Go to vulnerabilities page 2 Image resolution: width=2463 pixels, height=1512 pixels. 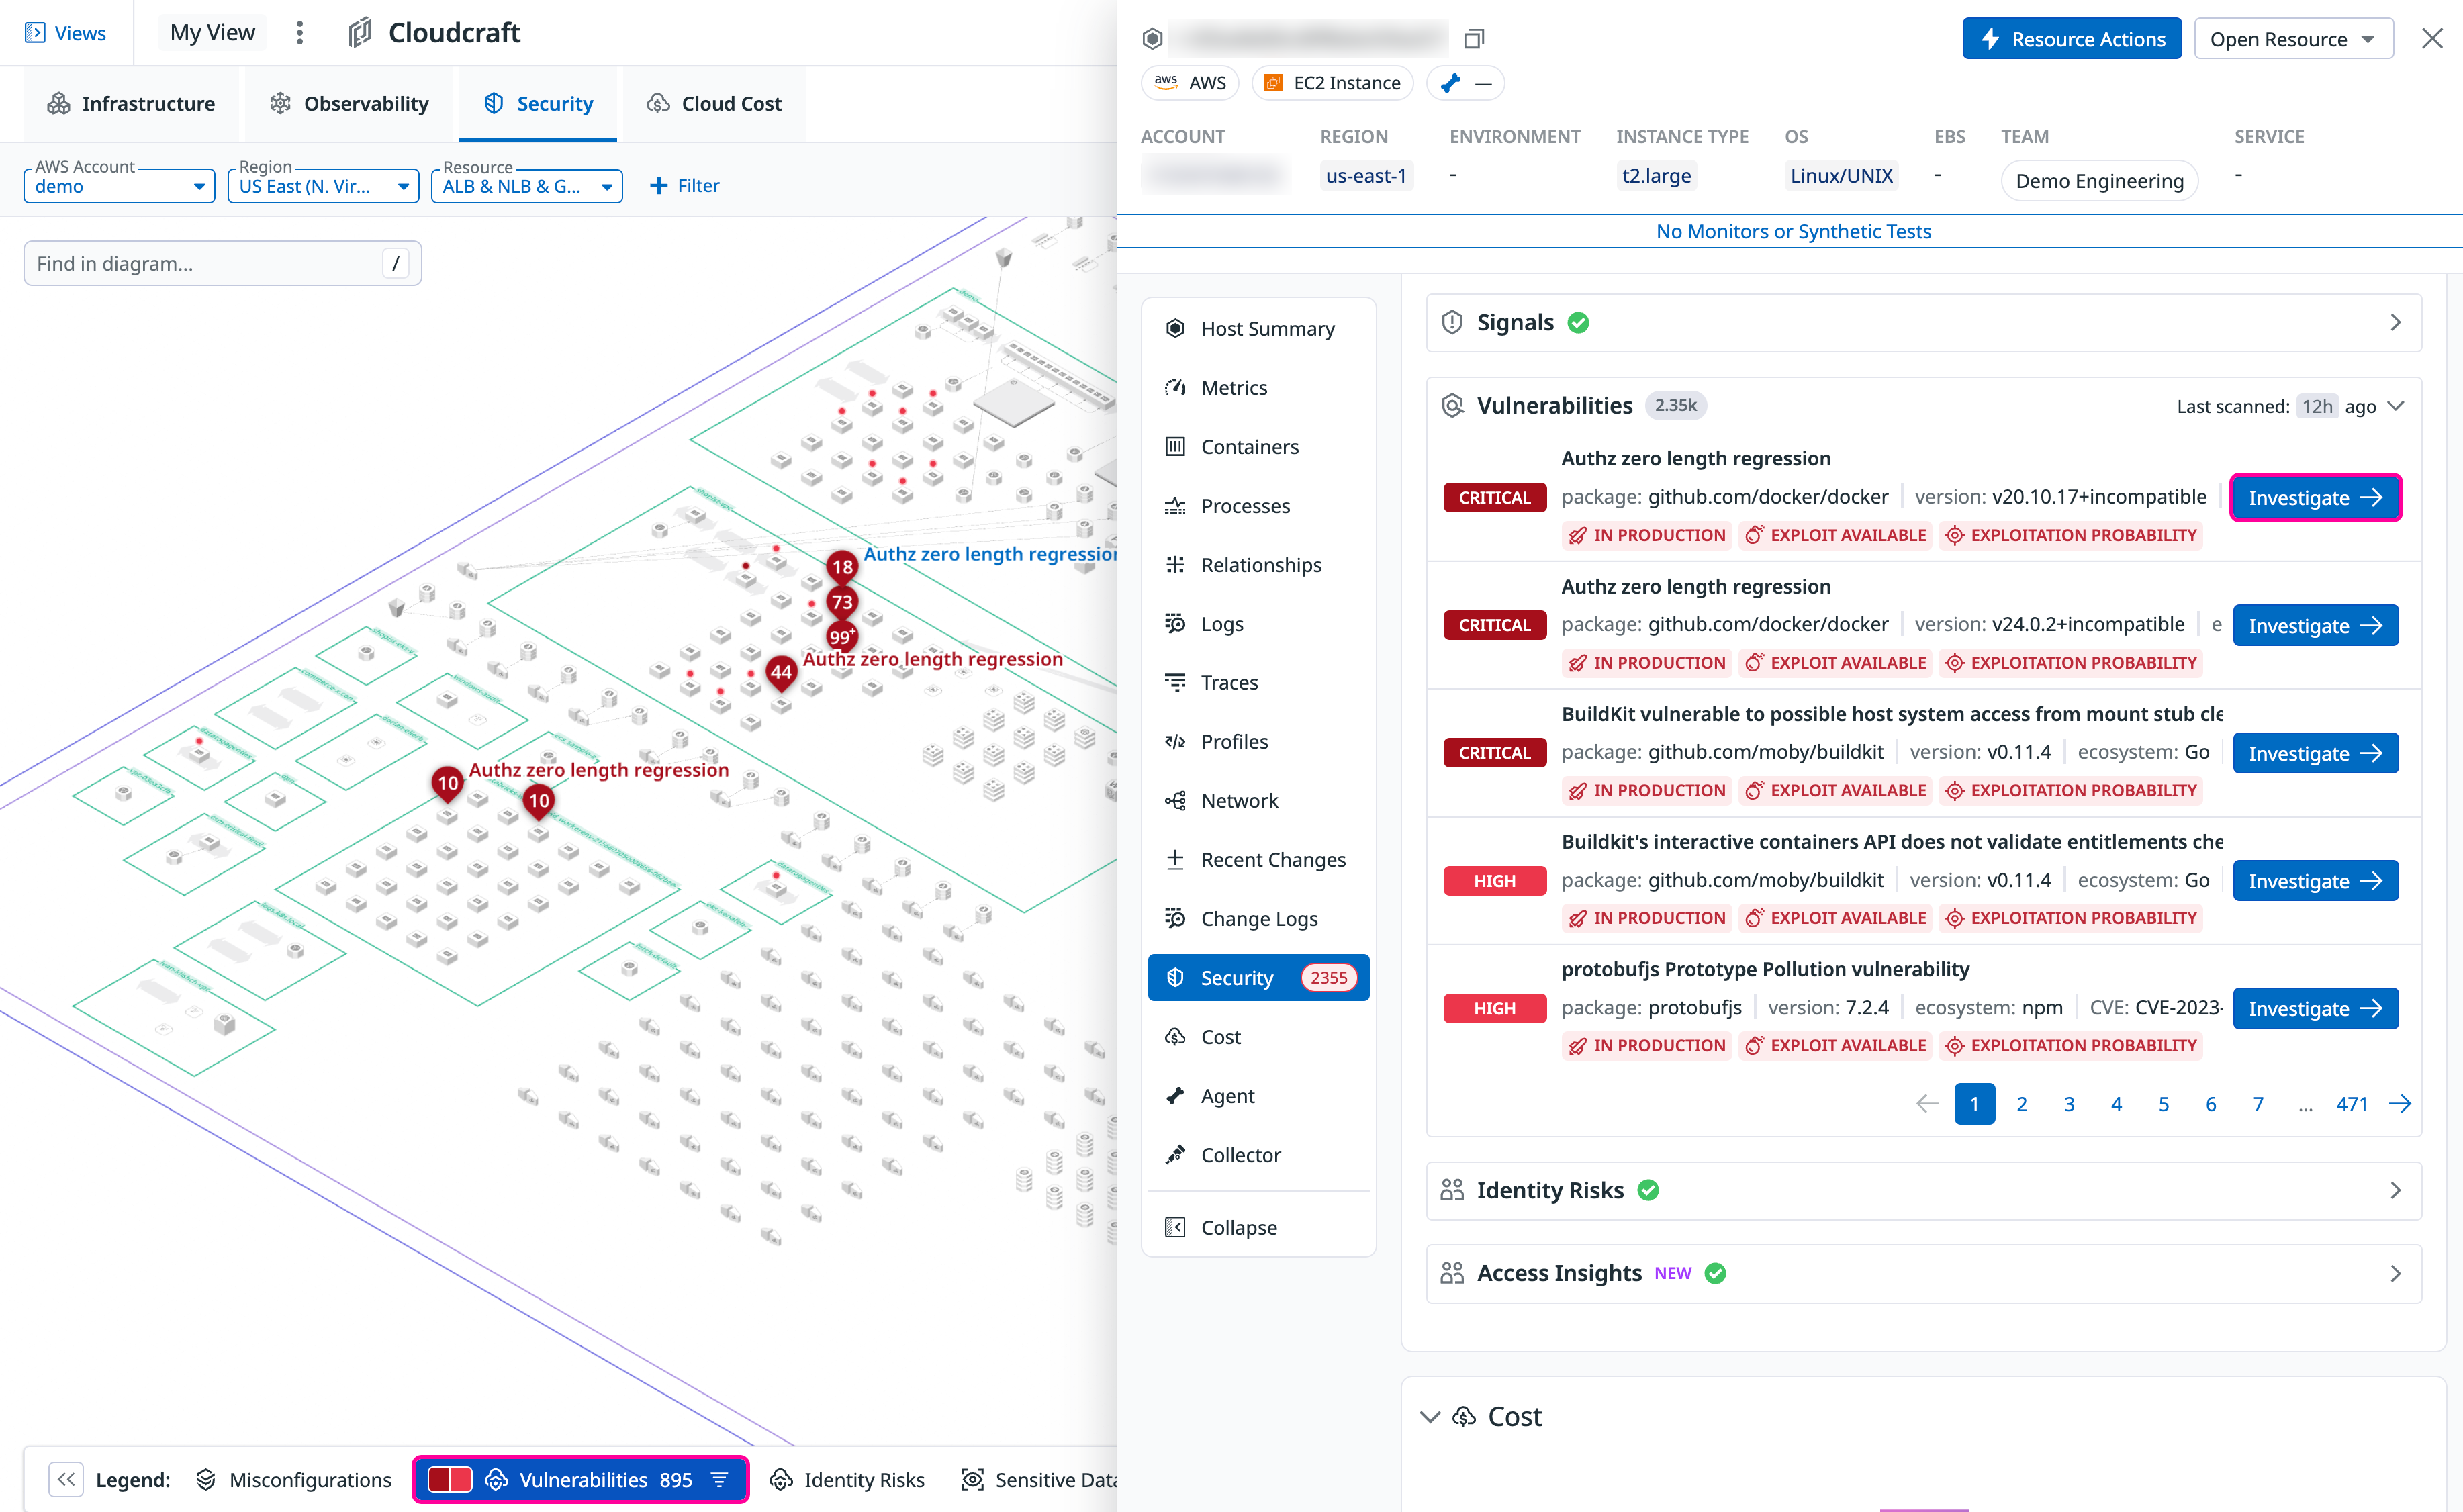point(2021,1104)
